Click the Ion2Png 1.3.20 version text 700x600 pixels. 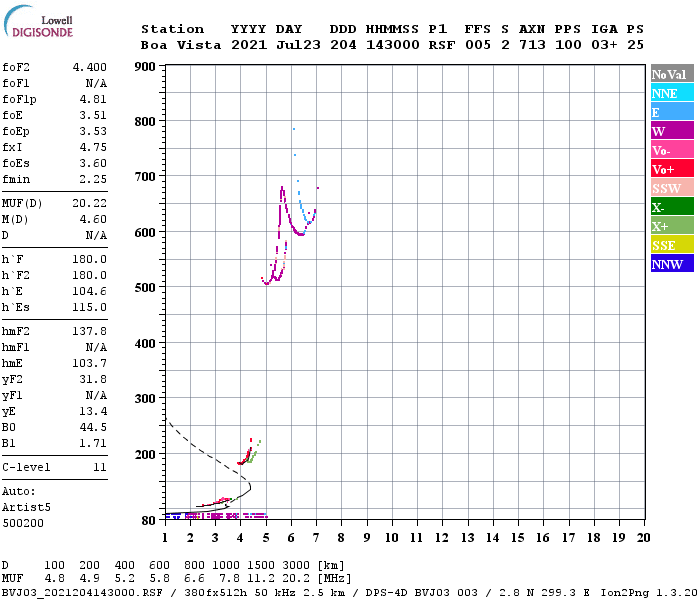click(649, 593)
